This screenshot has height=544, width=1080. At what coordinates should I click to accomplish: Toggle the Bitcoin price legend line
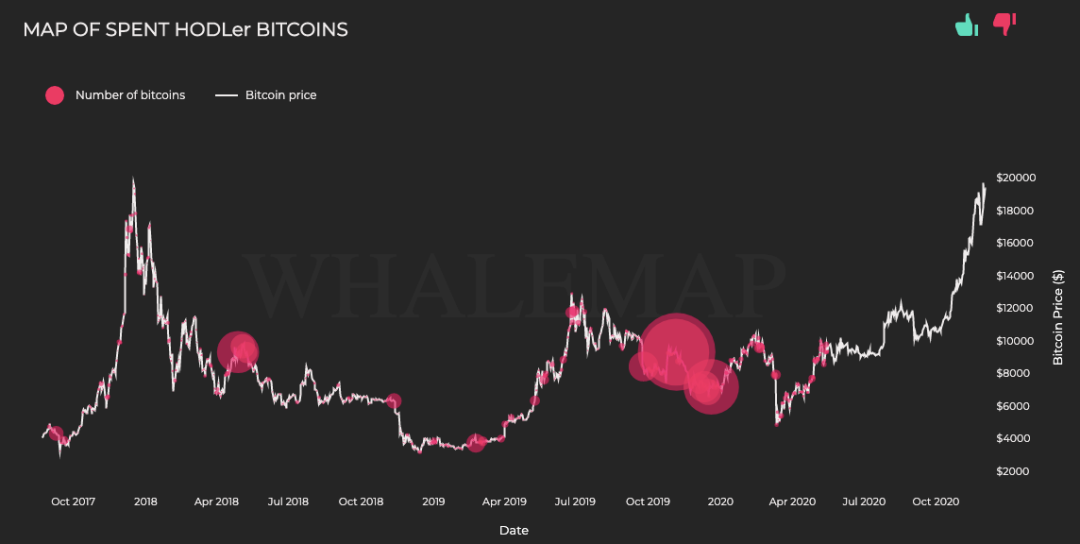[226, 95]
